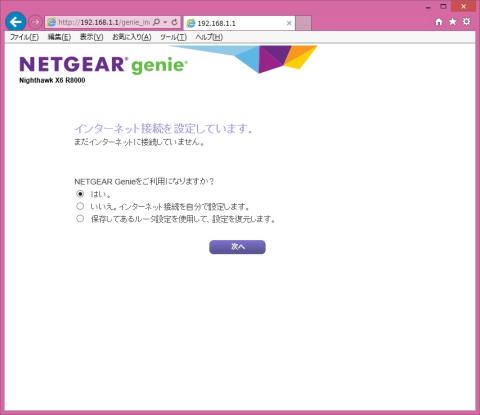
Task: Open the ファイル(F) menu
Action: click(24, 37)
